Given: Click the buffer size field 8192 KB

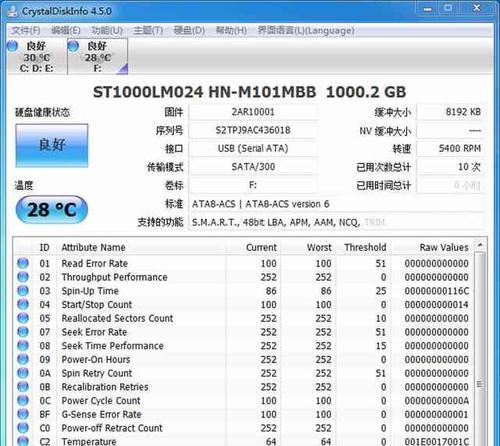Looking at the screenshot, I should click(x=450, y=112).
